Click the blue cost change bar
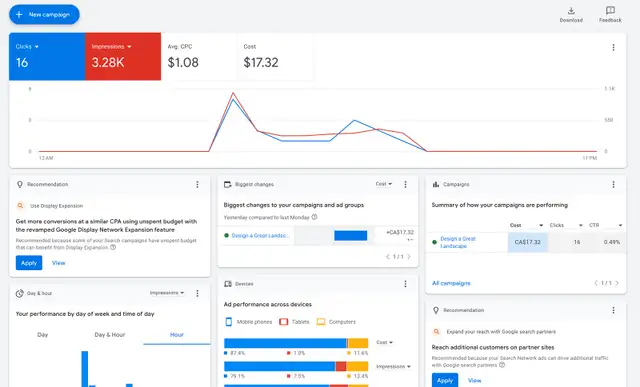 coord(351,236)
